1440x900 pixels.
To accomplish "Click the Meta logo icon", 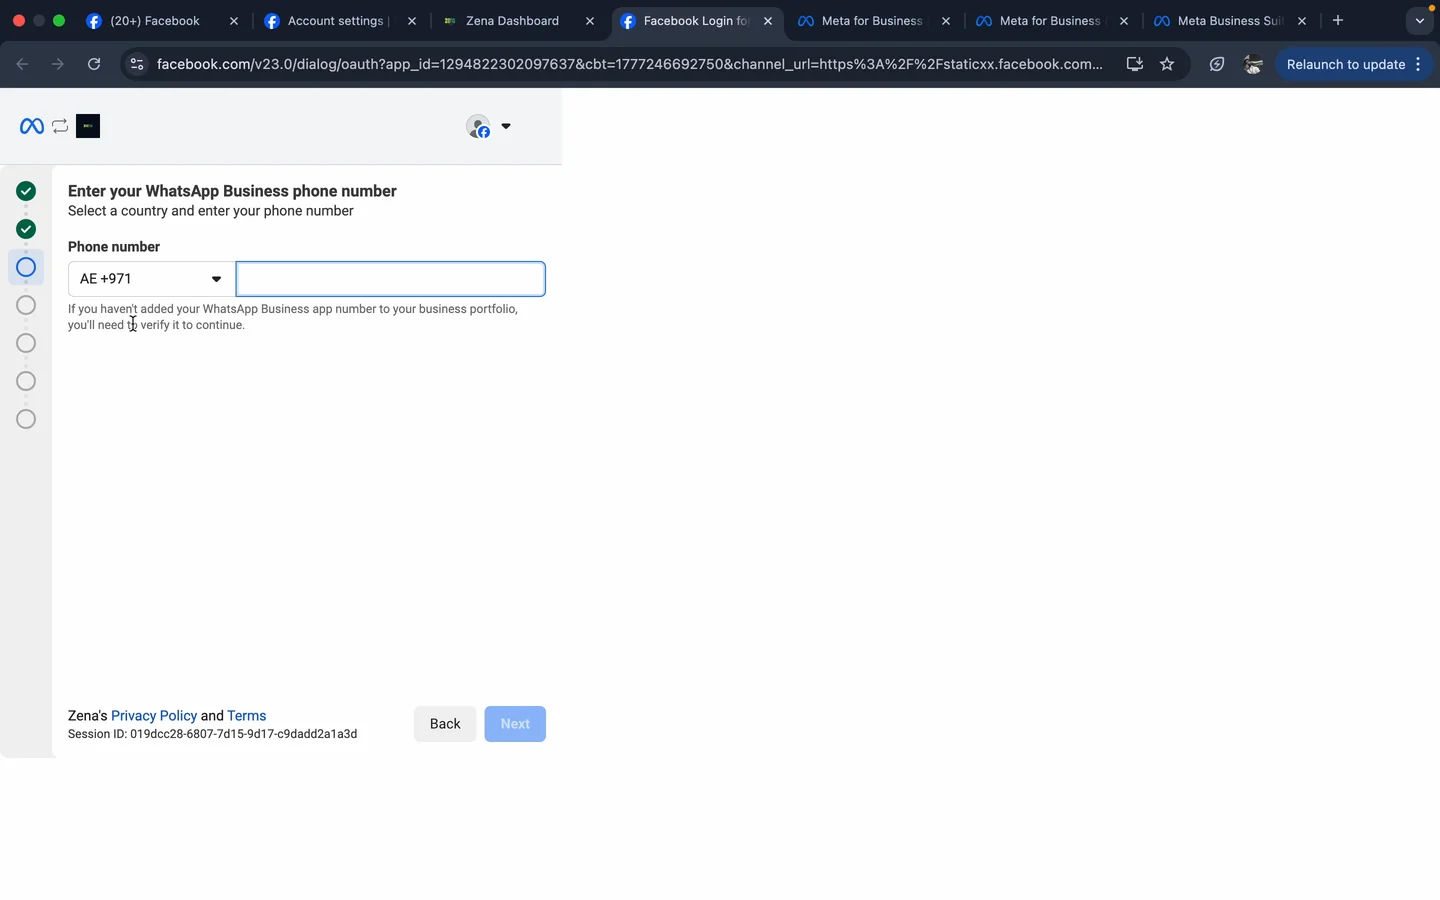I will [x=32, y=126].
